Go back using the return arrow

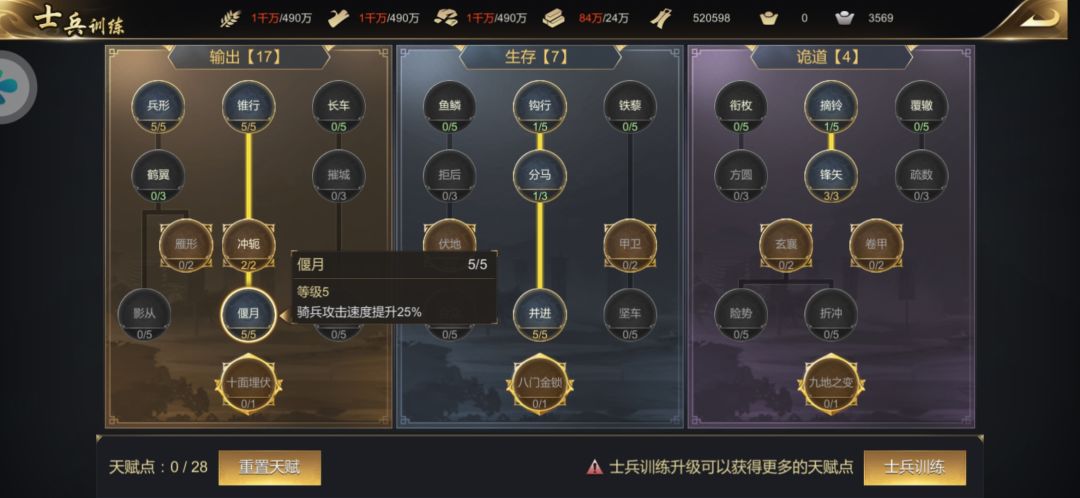point(1039,18)
